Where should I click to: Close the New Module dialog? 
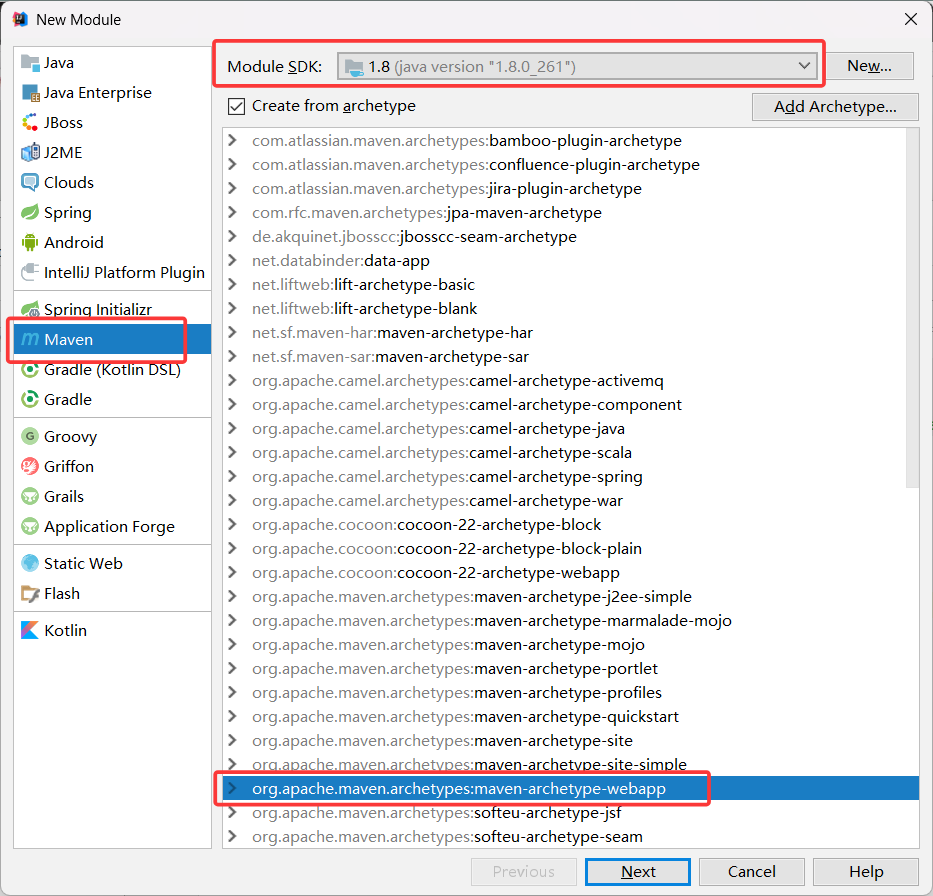[x=910, y=19]
